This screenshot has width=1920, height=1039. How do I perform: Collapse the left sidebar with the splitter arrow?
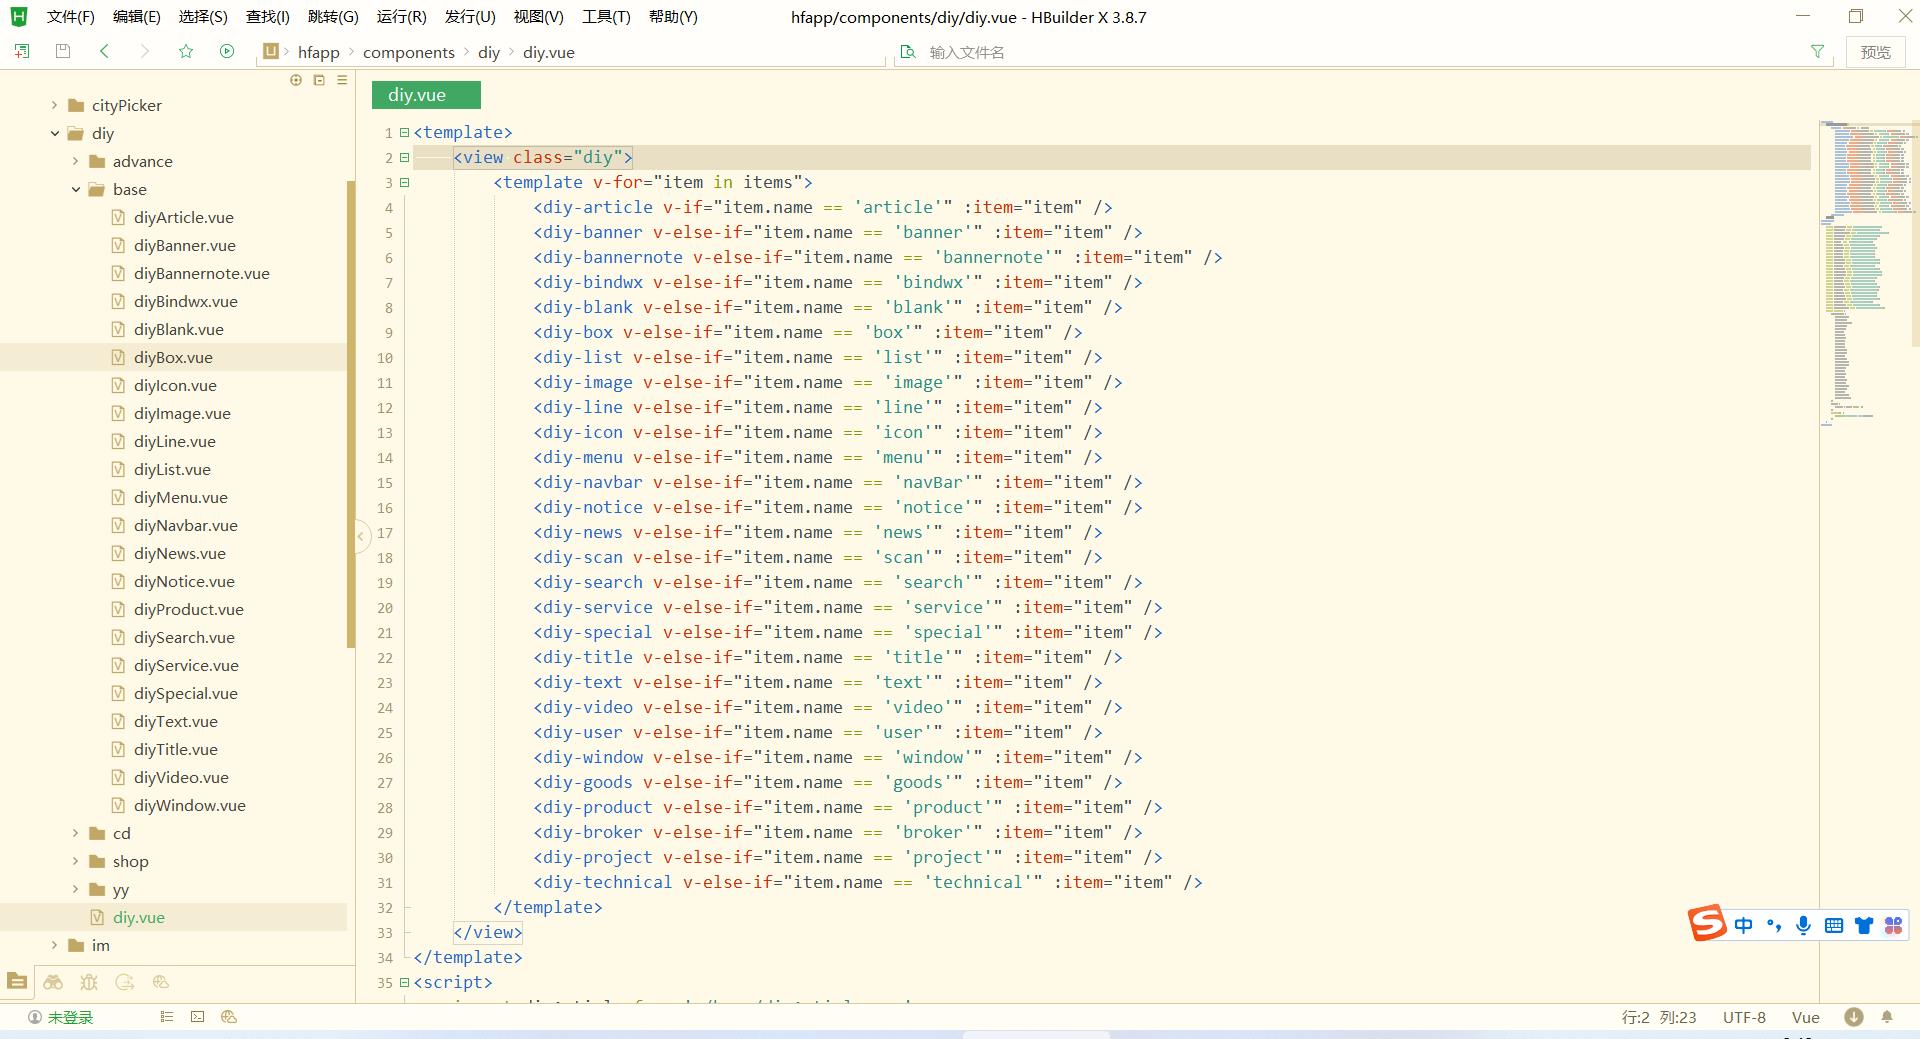(x=361, y=537)
